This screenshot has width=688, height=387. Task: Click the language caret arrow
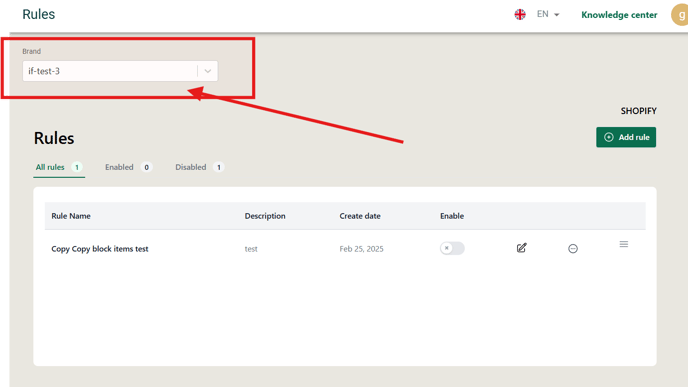pos(556,15)
